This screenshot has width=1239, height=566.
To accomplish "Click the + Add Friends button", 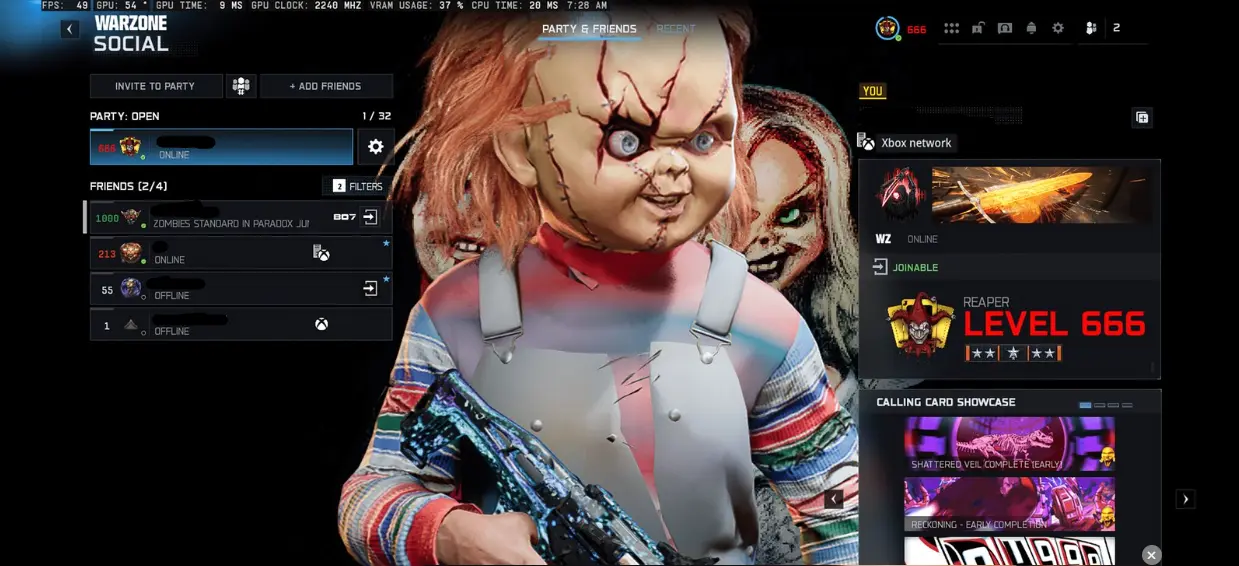I will pyautogui.click(x=326, y=86).
